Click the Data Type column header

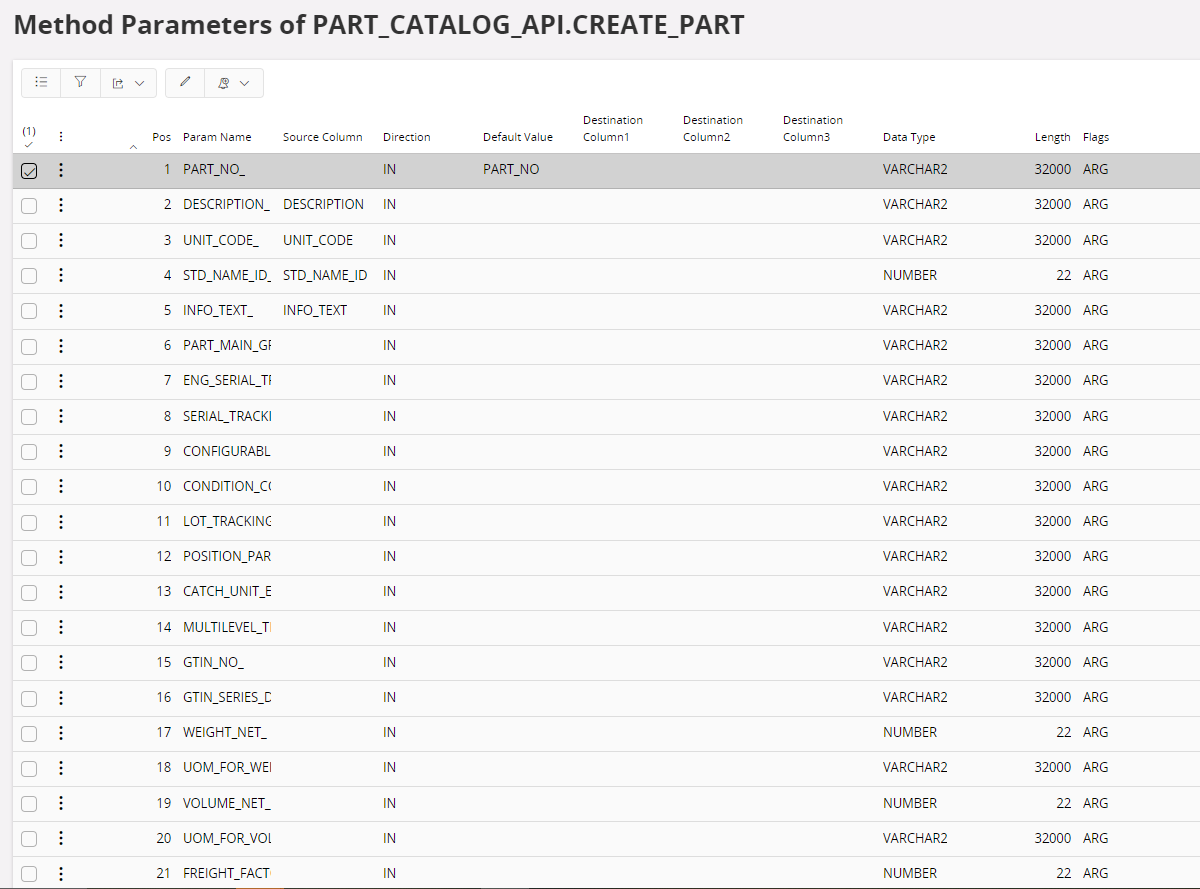[909, 137]
